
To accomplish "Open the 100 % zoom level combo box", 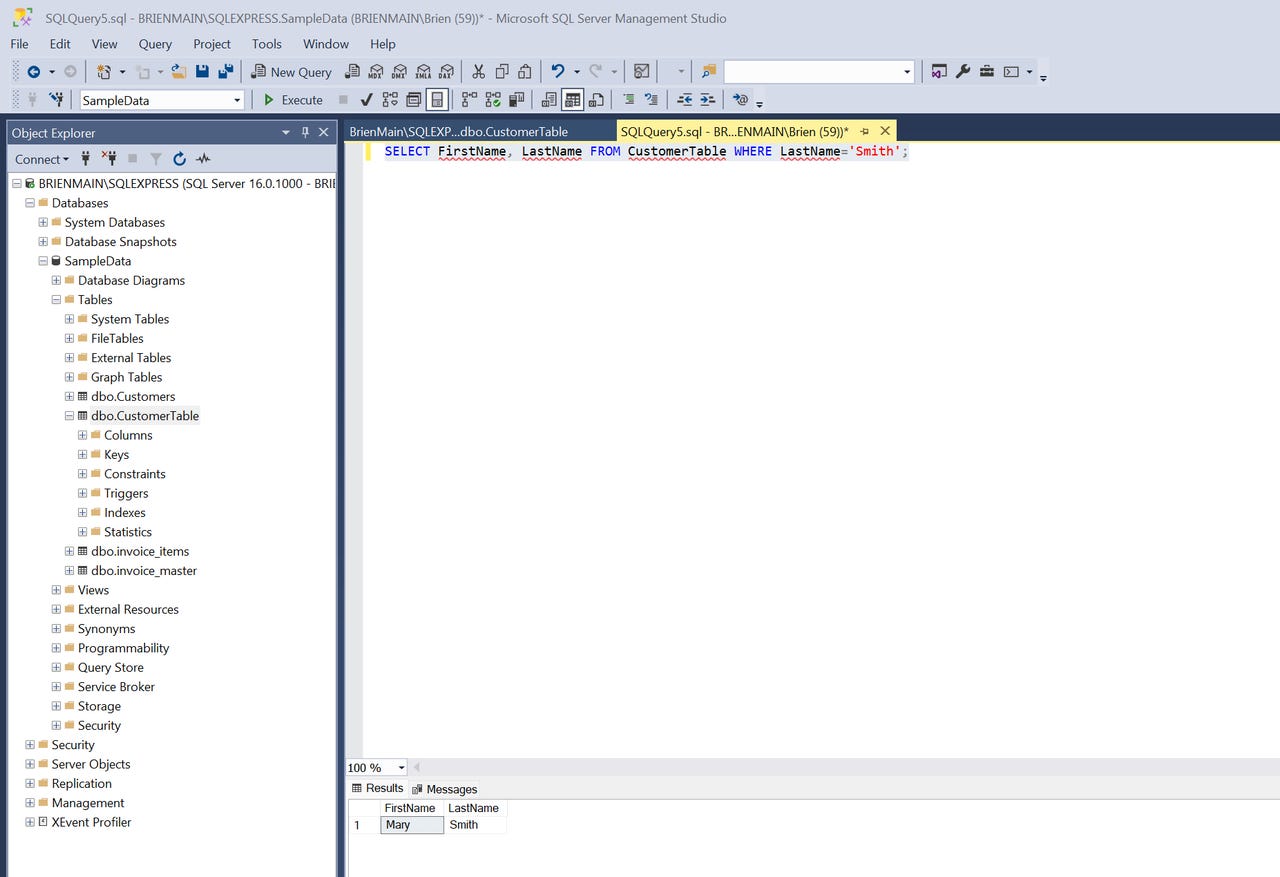I will click(x=401, y=768).
